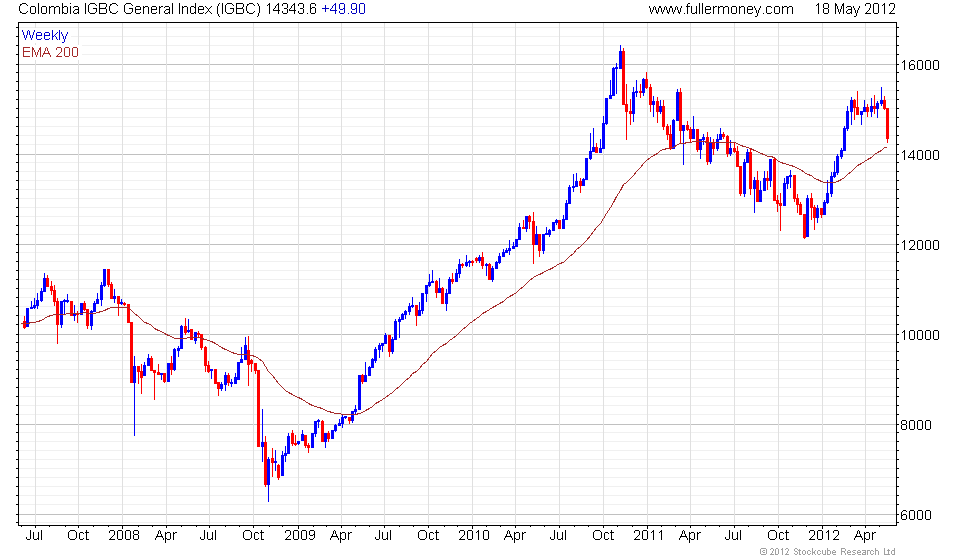Click the peak candlestick near 16400 in late 2010
The width and height of the screenshot is (980, 560).
tap(621, 59)
